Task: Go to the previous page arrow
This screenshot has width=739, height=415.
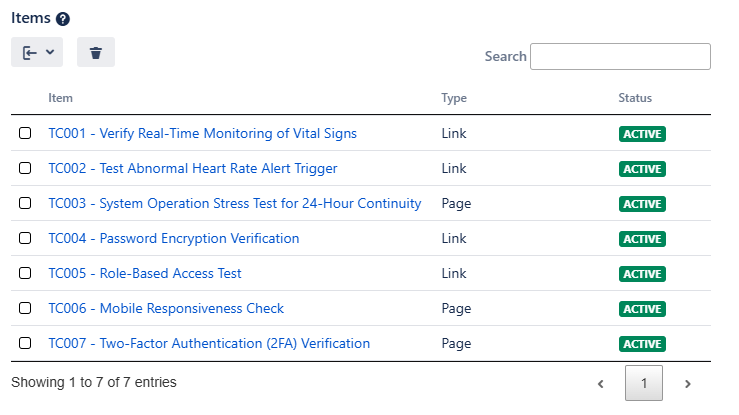Action: click(x=600, y=383)
